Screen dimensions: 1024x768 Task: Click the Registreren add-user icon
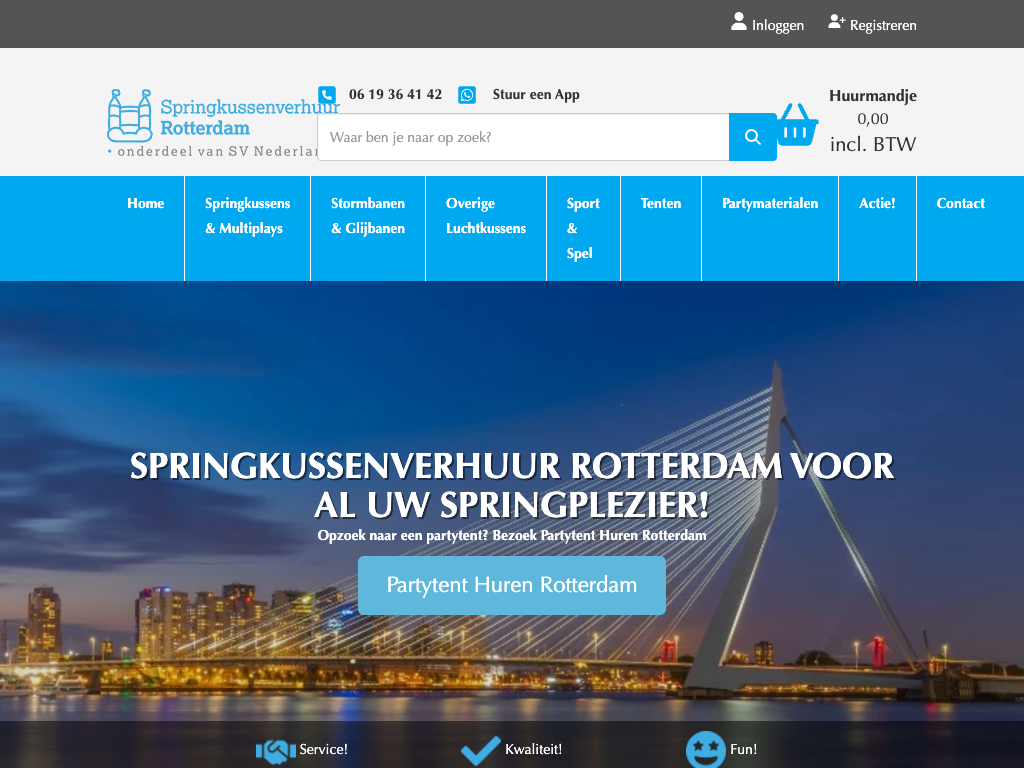(x=837, y=22)
